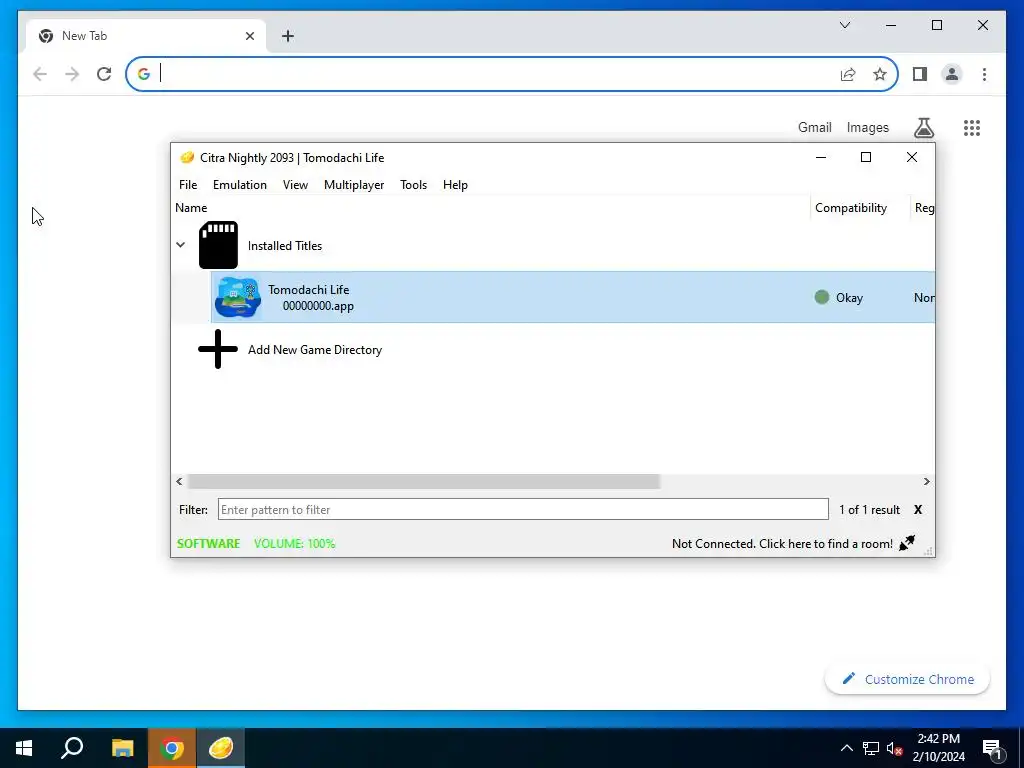Click the green Okay compatibility dot
The image size is (1024, 768).
[x=822, y=297]
